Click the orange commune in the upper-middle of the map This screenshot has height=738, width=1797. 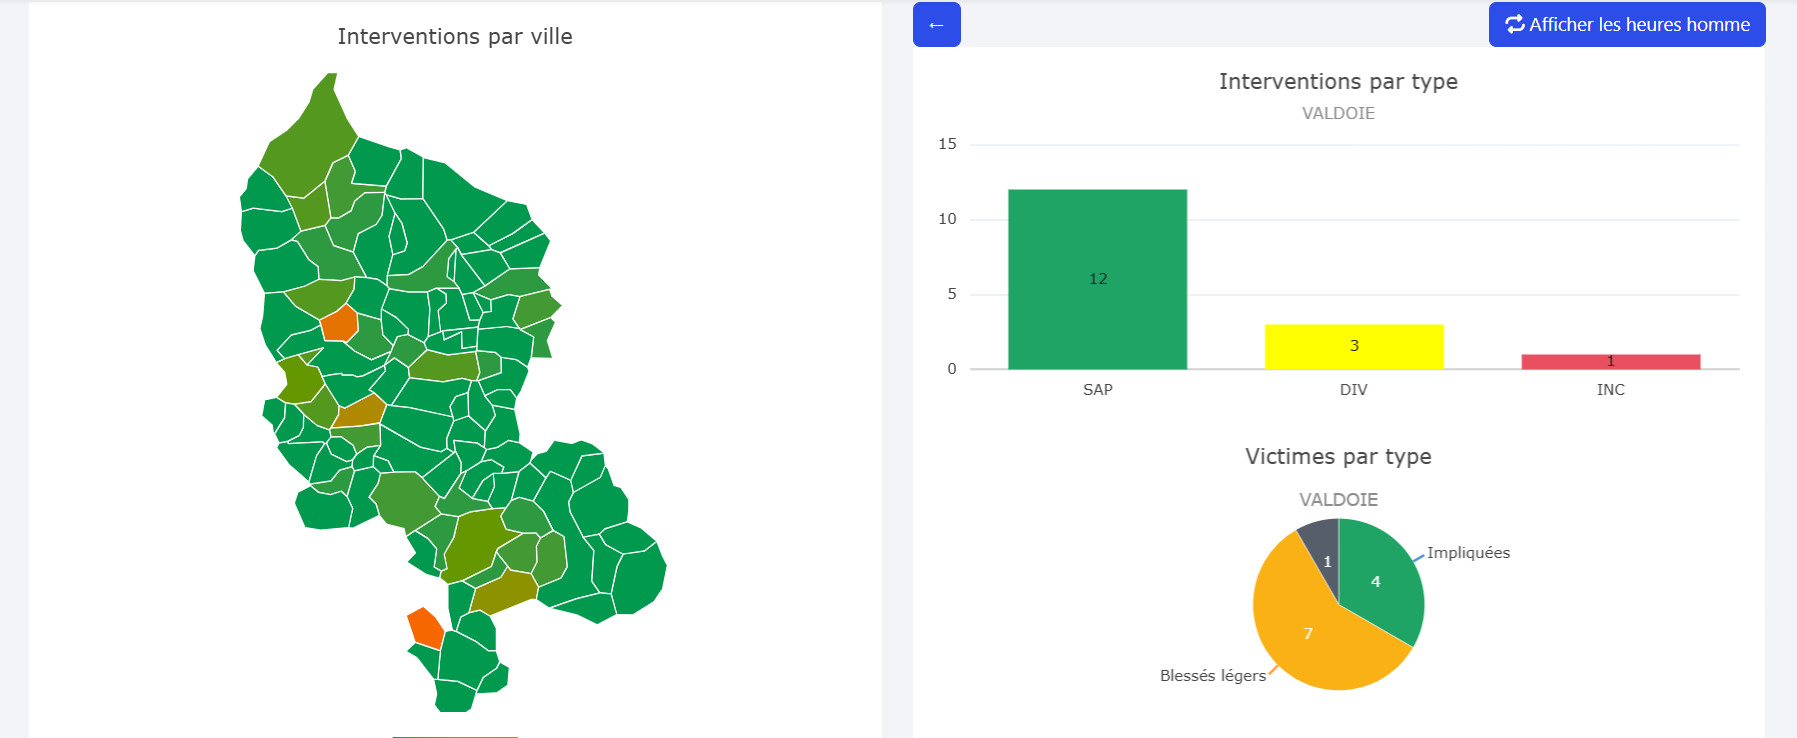[340, 323]
